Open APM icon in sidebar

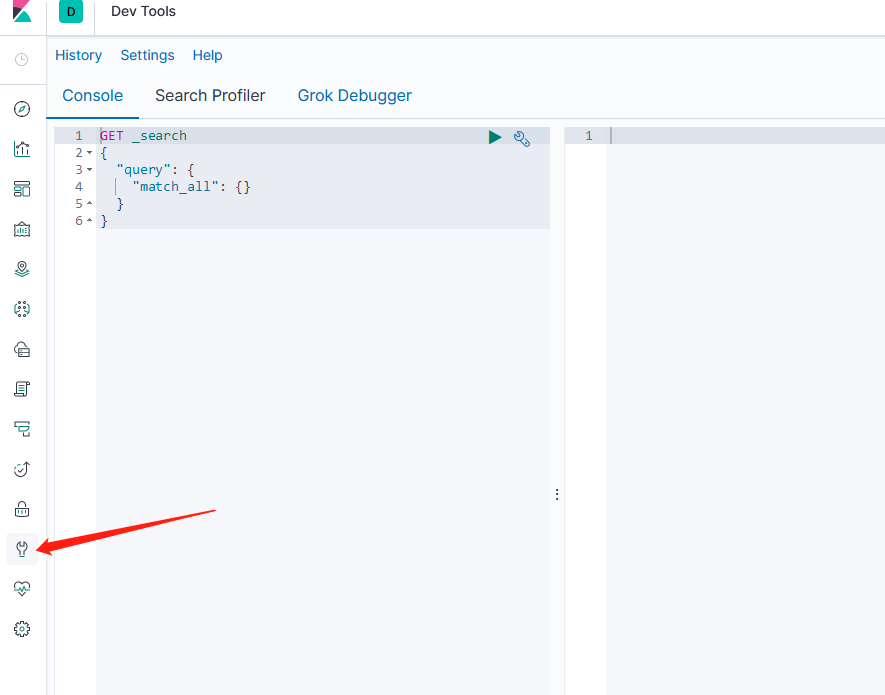point(21,429)
